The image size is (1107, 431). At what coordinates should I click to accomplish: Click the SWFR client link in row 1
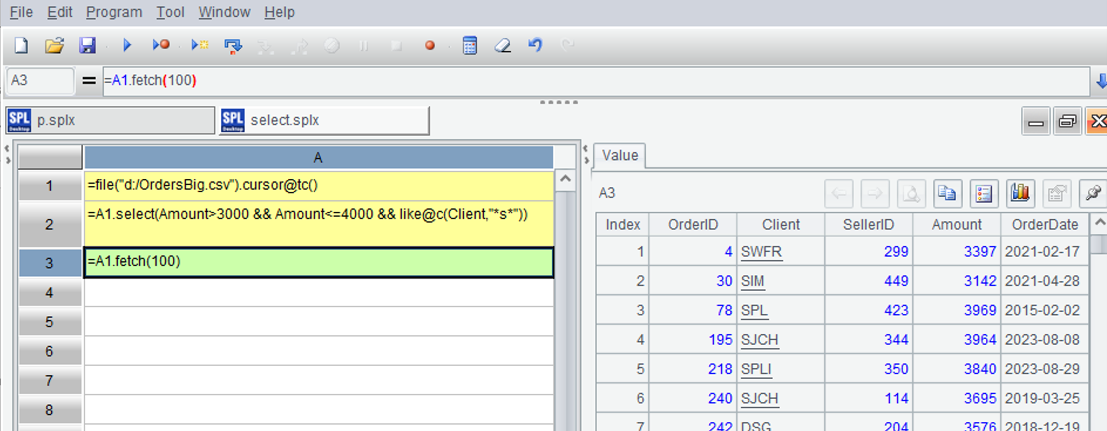tap(761, 252)
